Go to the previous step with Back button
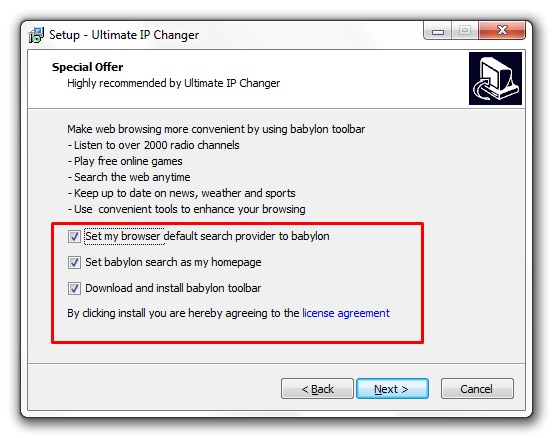Screen dimensions: 553x438 point(317,389)
